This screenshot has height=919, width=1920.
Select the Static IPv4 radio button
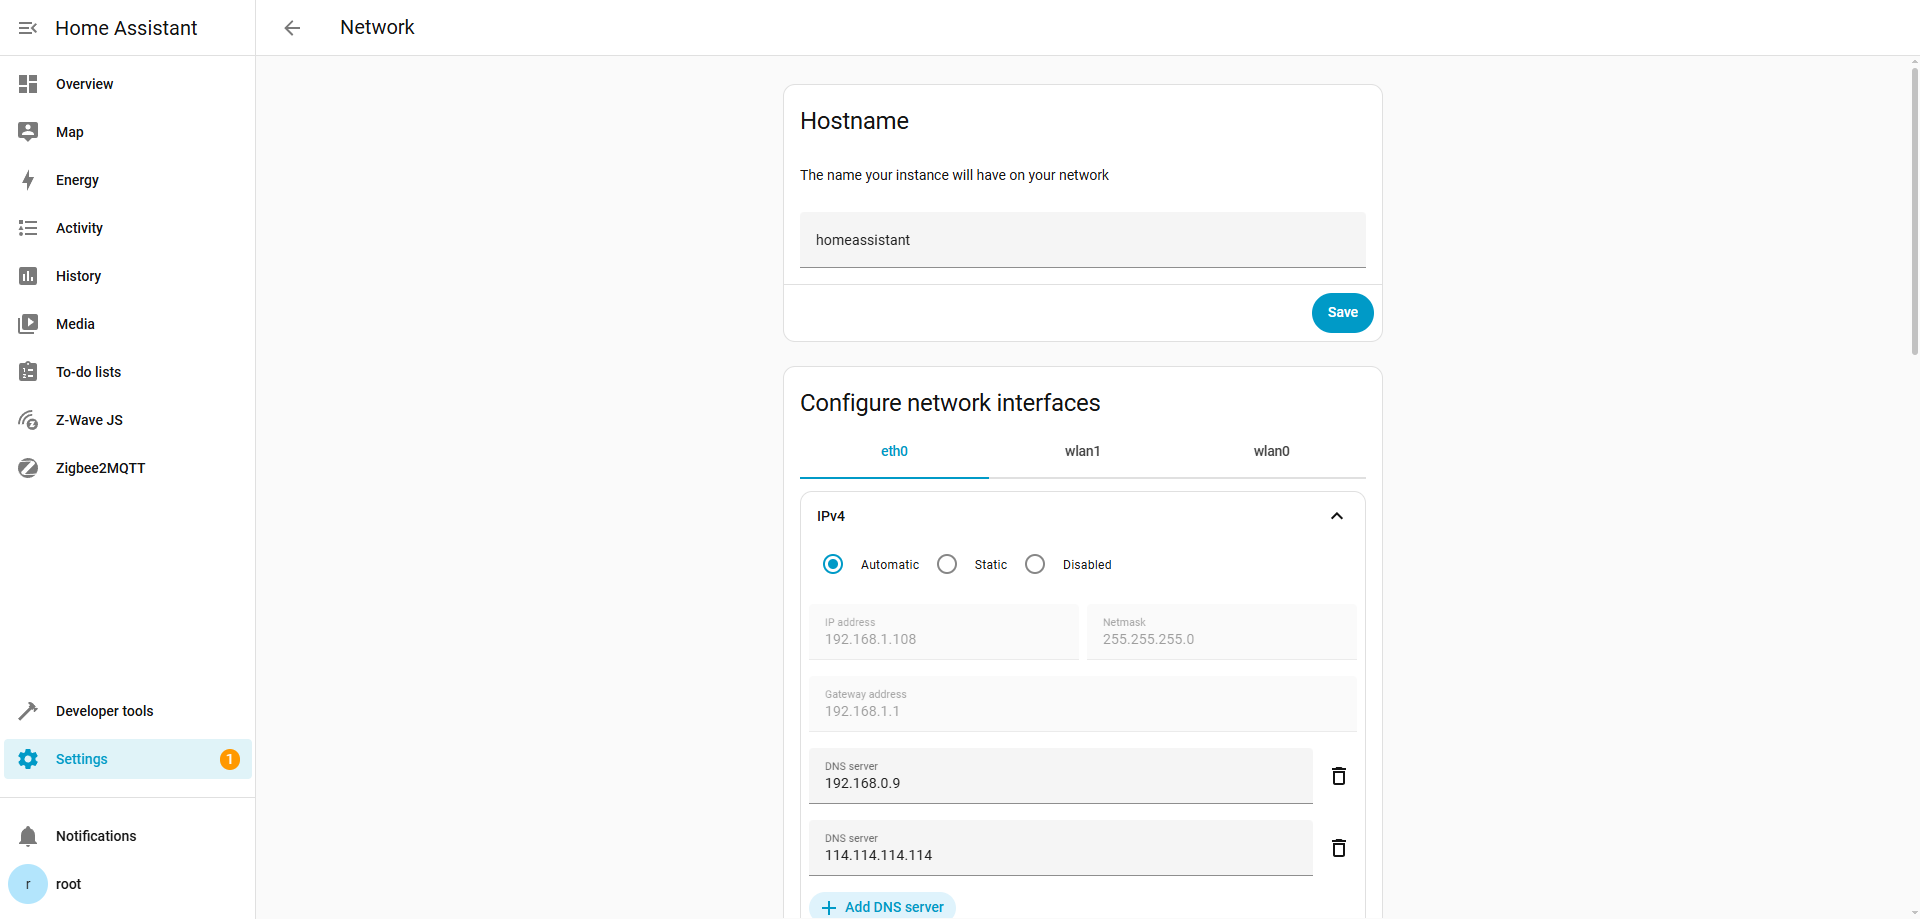(x=947, y=564)
